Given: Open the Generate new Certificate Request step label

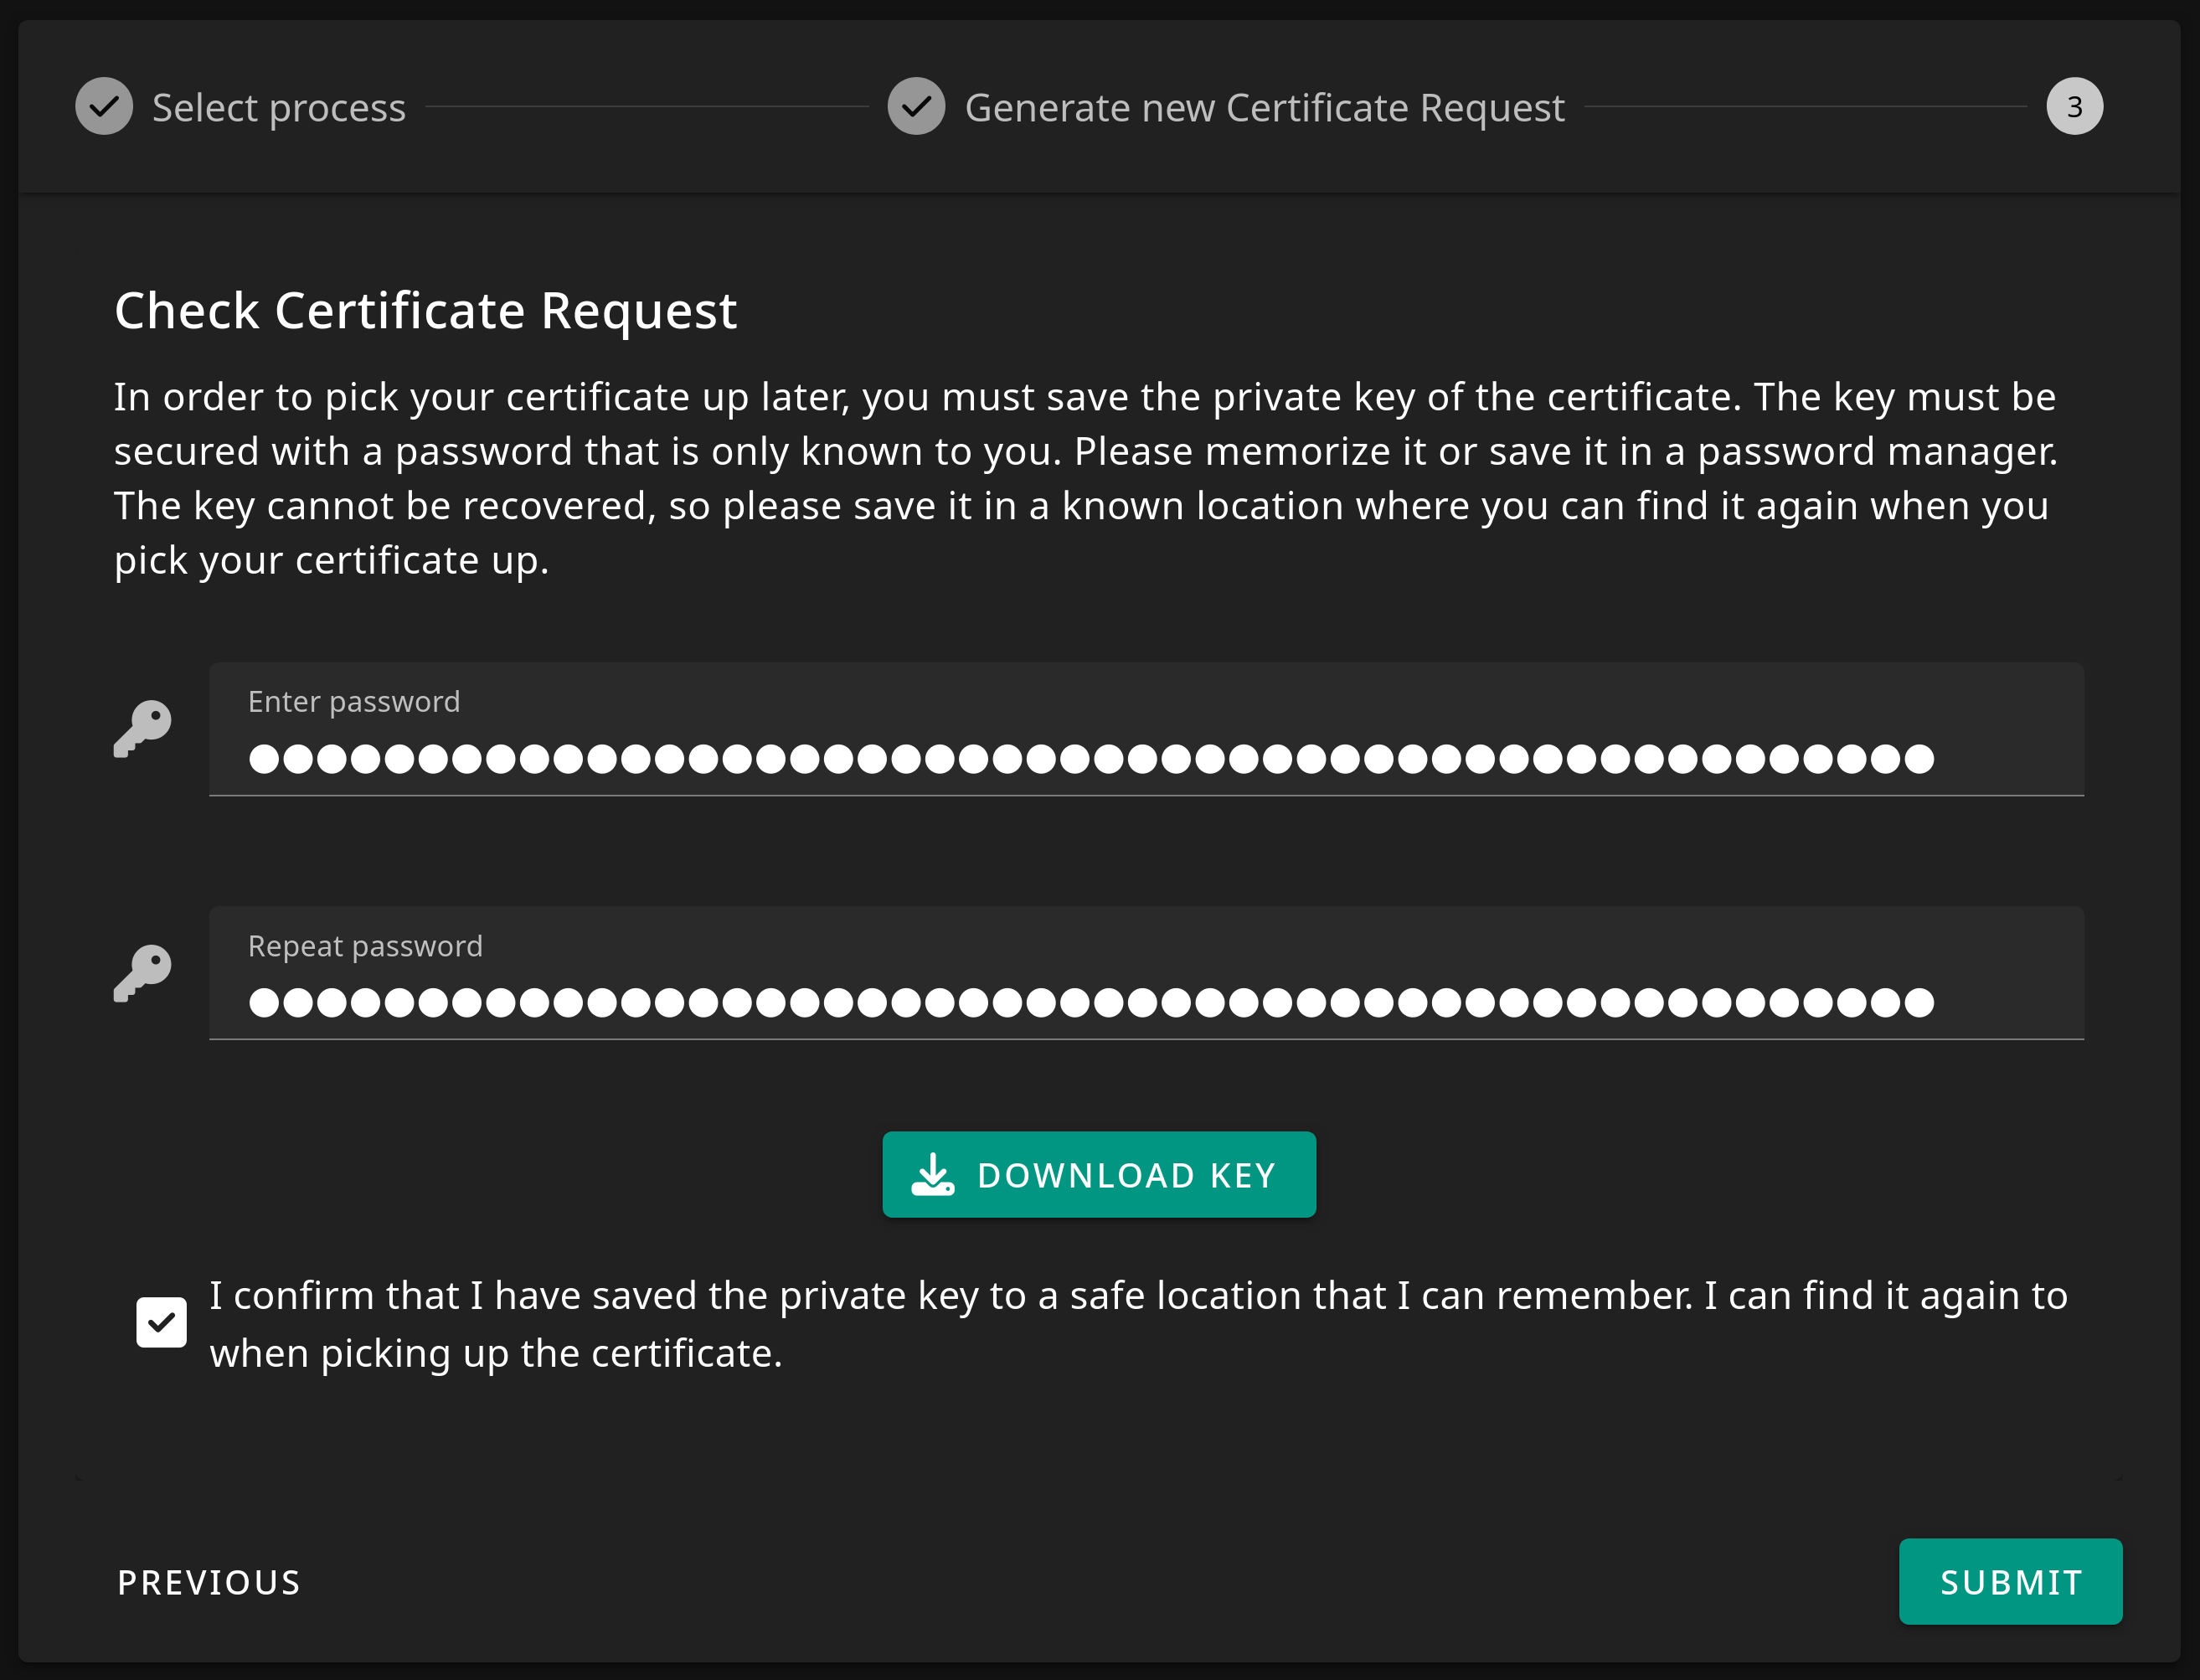Looking at the screenshot, I should [1264, 107].
